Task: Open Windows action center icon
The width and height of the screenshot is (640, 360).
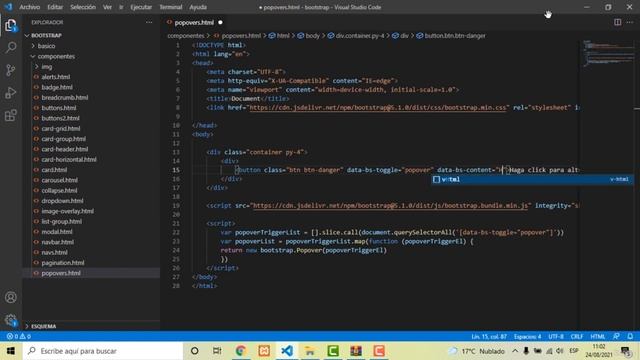Action: 625,351
